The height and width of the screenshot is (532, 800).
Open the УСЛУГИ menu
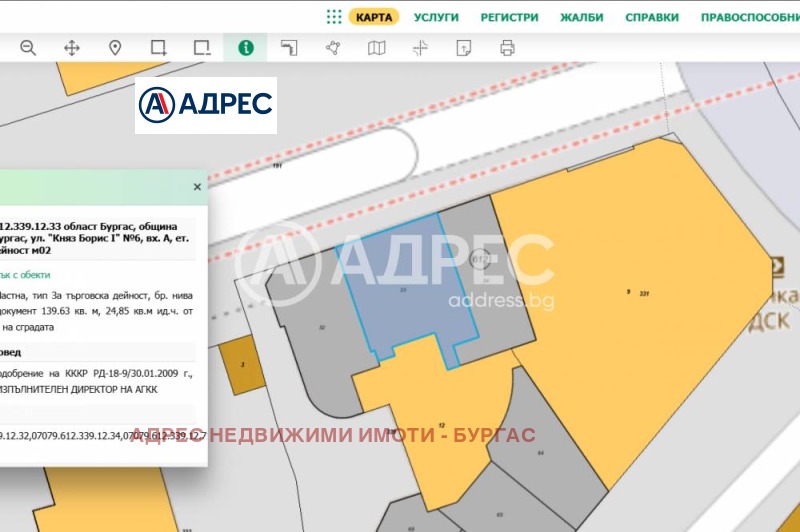[x=436, y=17]
